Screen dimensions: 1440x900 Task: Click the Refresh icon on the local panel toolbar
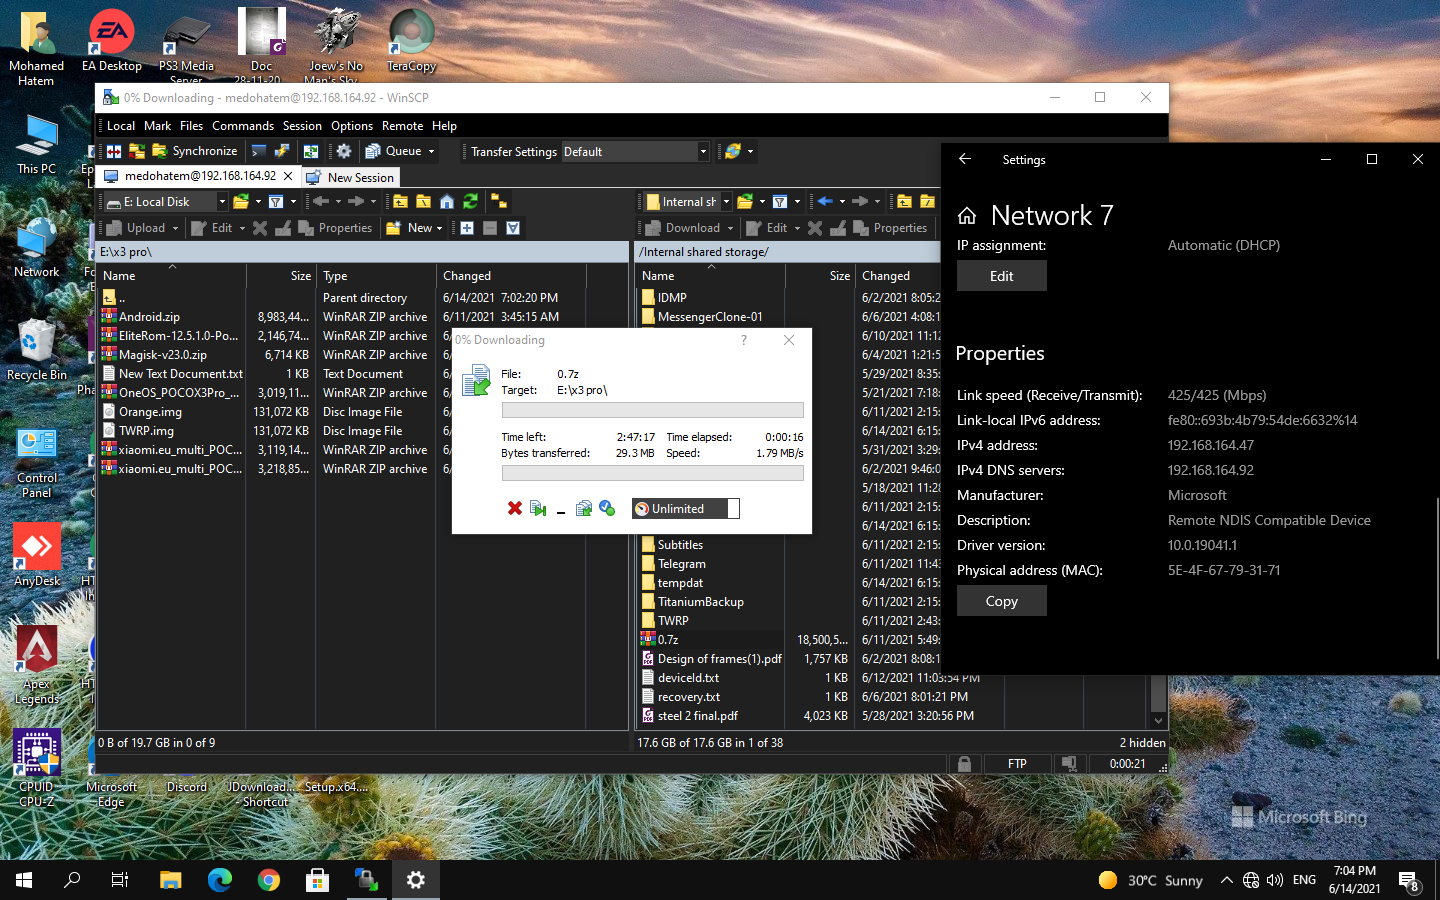(470, 201)
